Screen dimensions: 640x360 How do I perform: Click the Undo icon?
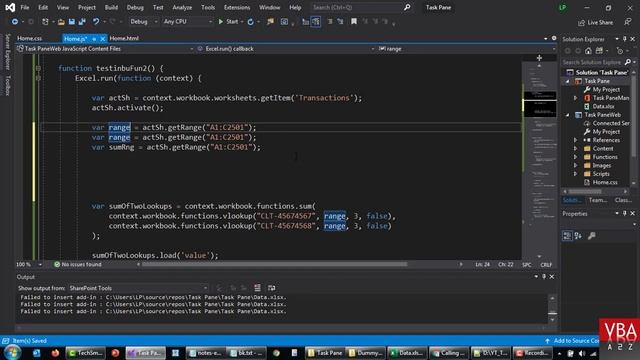pyautogui.click(x=96, y=22)
